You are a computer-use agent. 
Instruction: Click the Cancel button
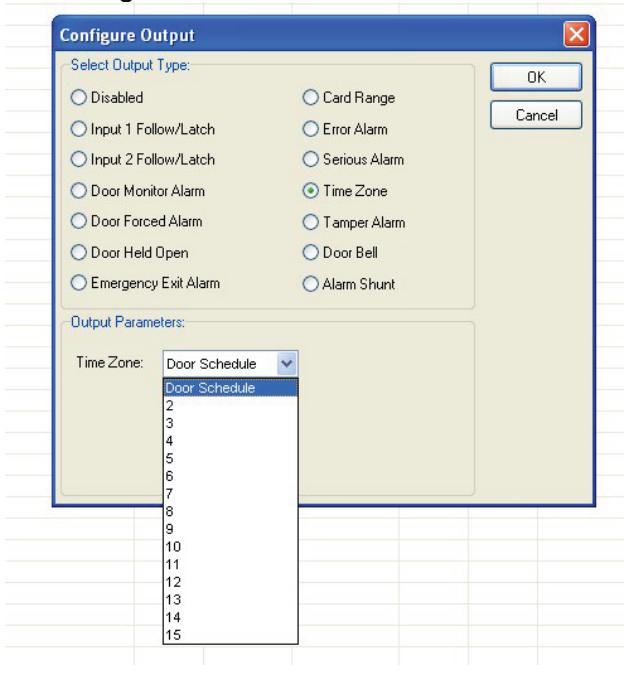(x=536, y=115)
